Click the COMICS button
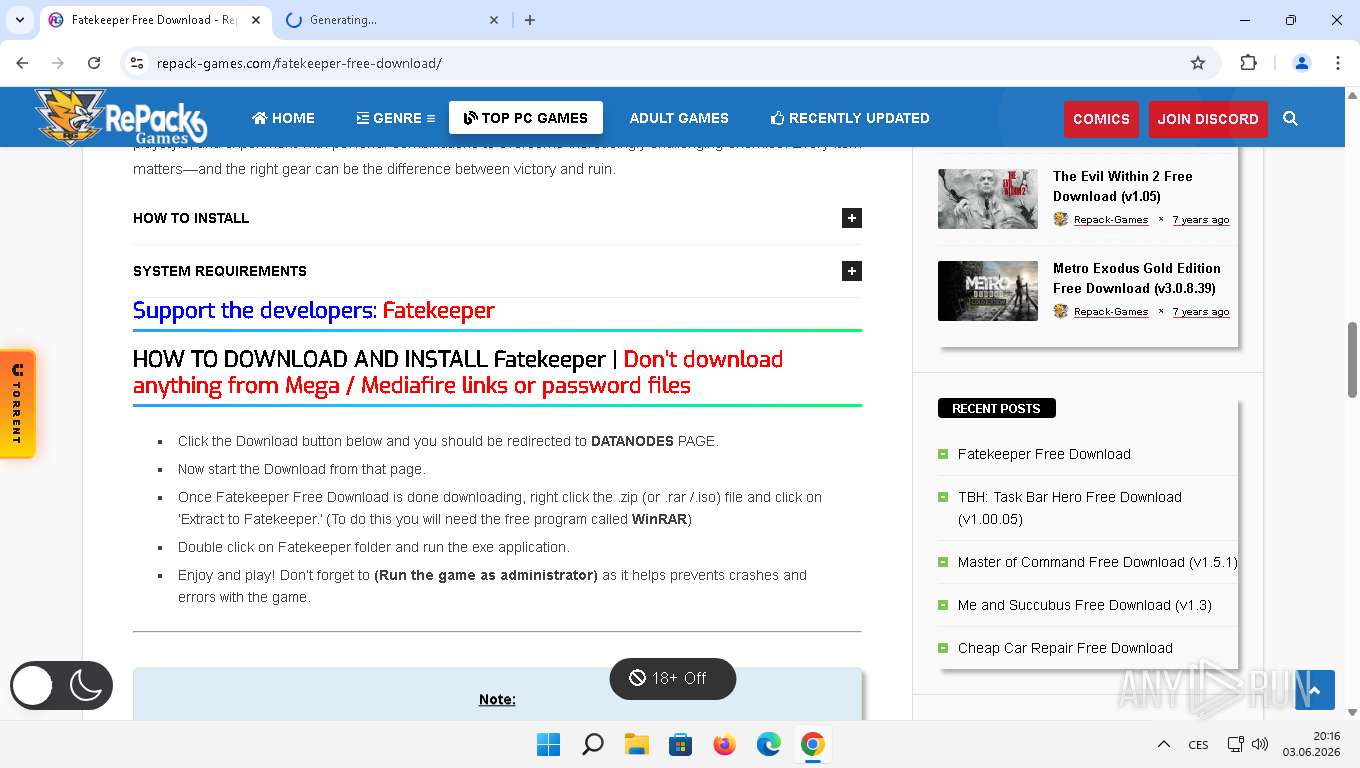This screenshot has width=1360, height=768. (x=1101, y=119)
